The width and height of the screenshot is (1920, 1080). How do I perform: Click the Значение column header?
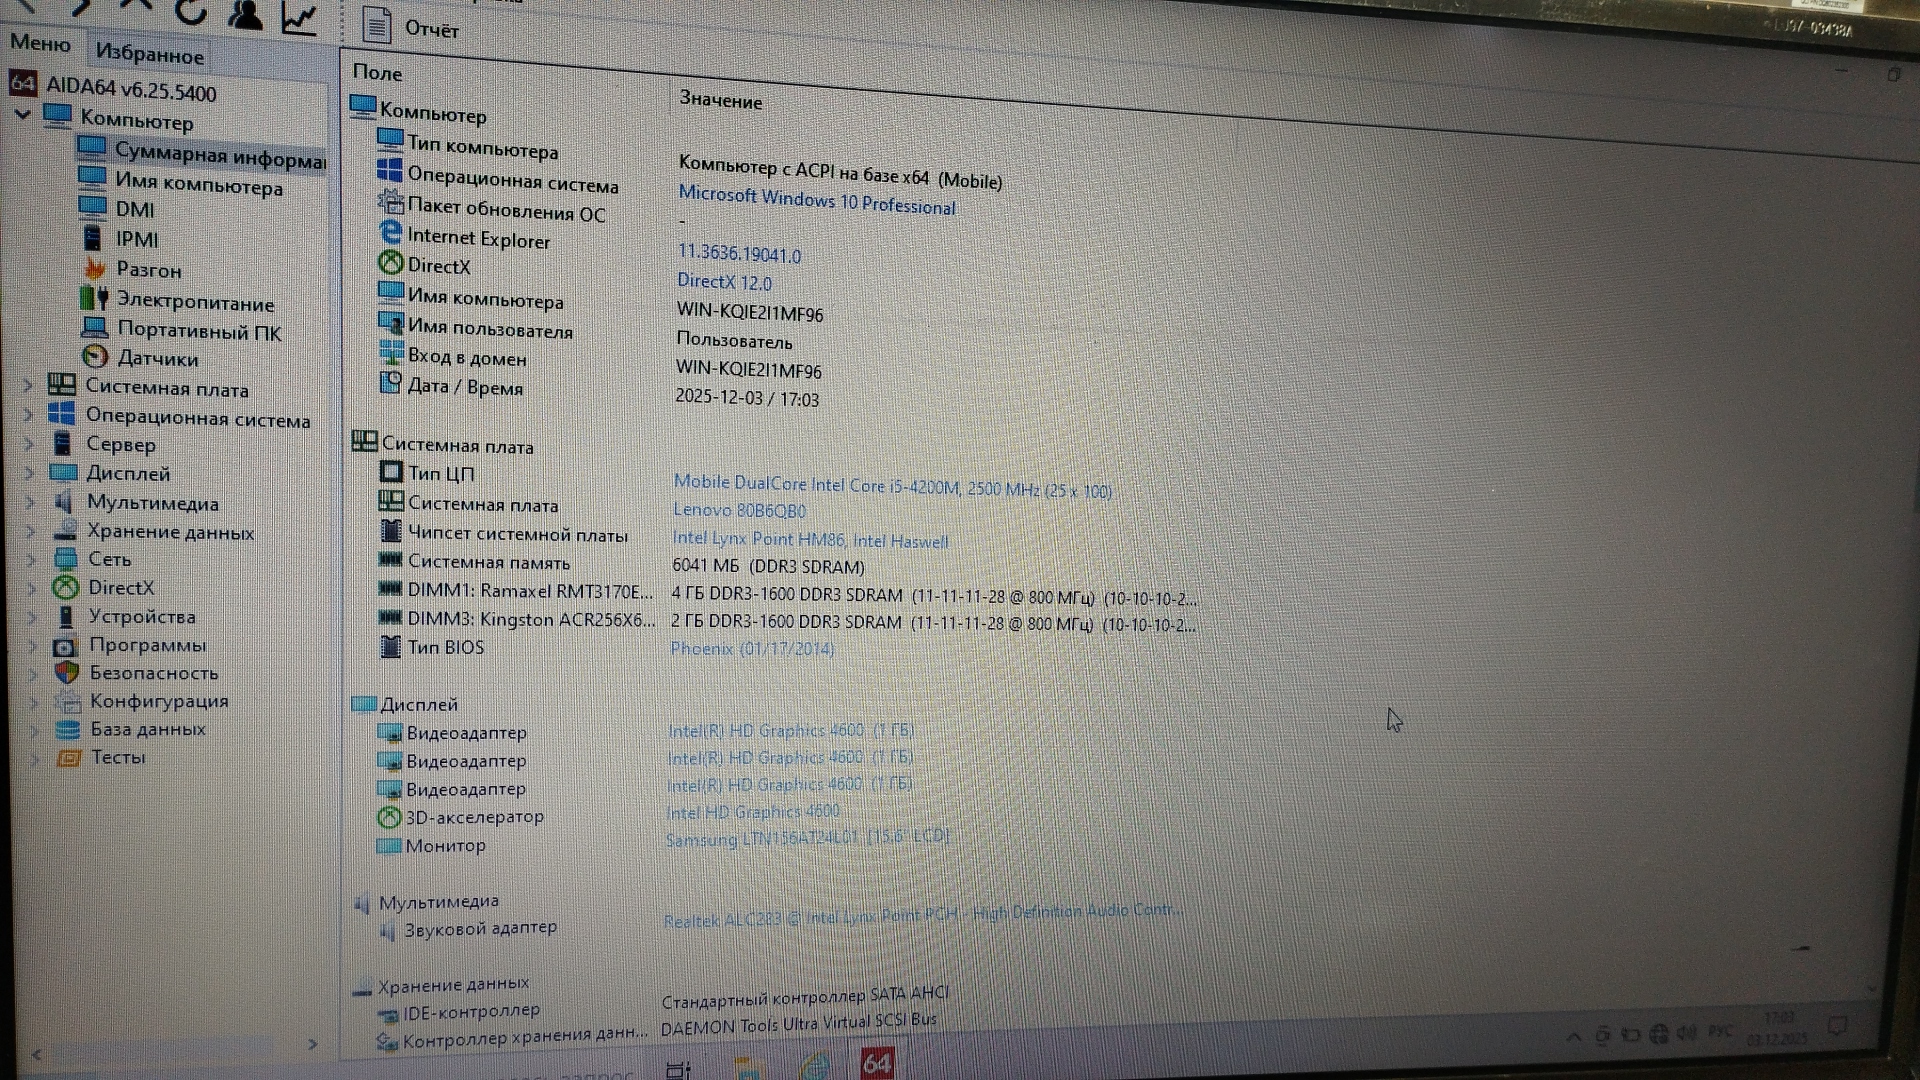(x=720, y=101)
